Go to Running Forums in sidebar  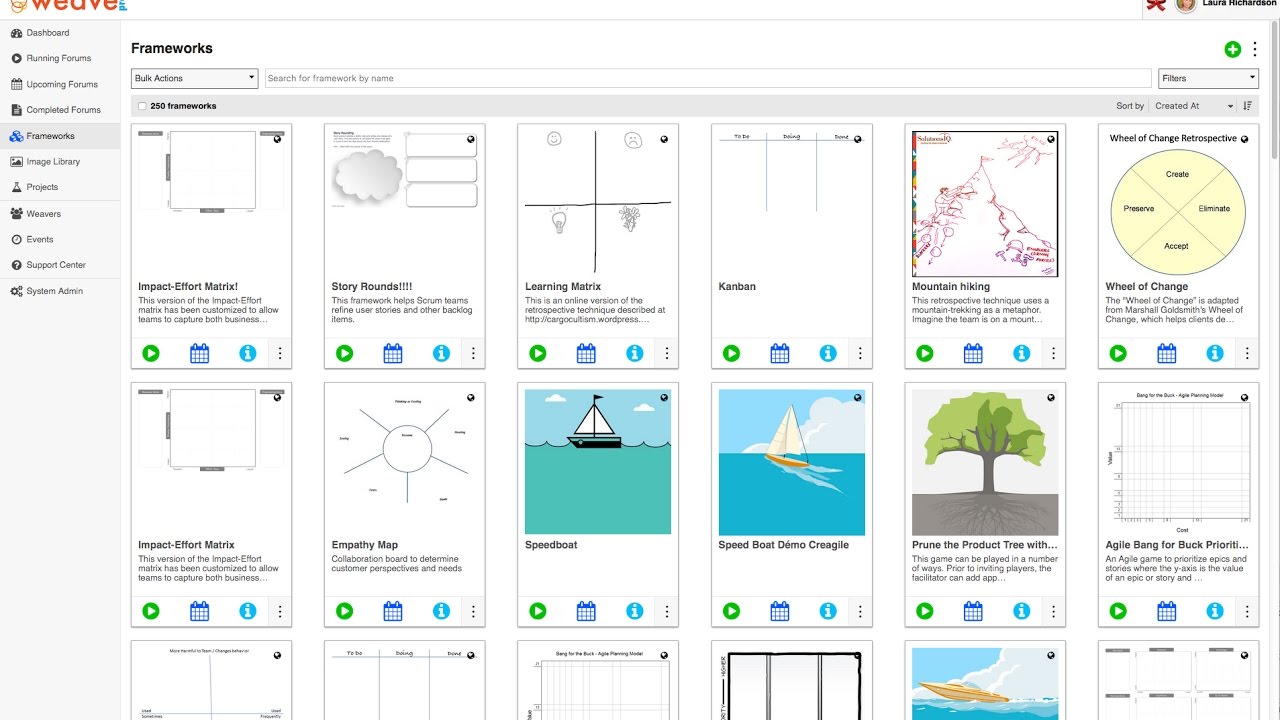point(59,58)
